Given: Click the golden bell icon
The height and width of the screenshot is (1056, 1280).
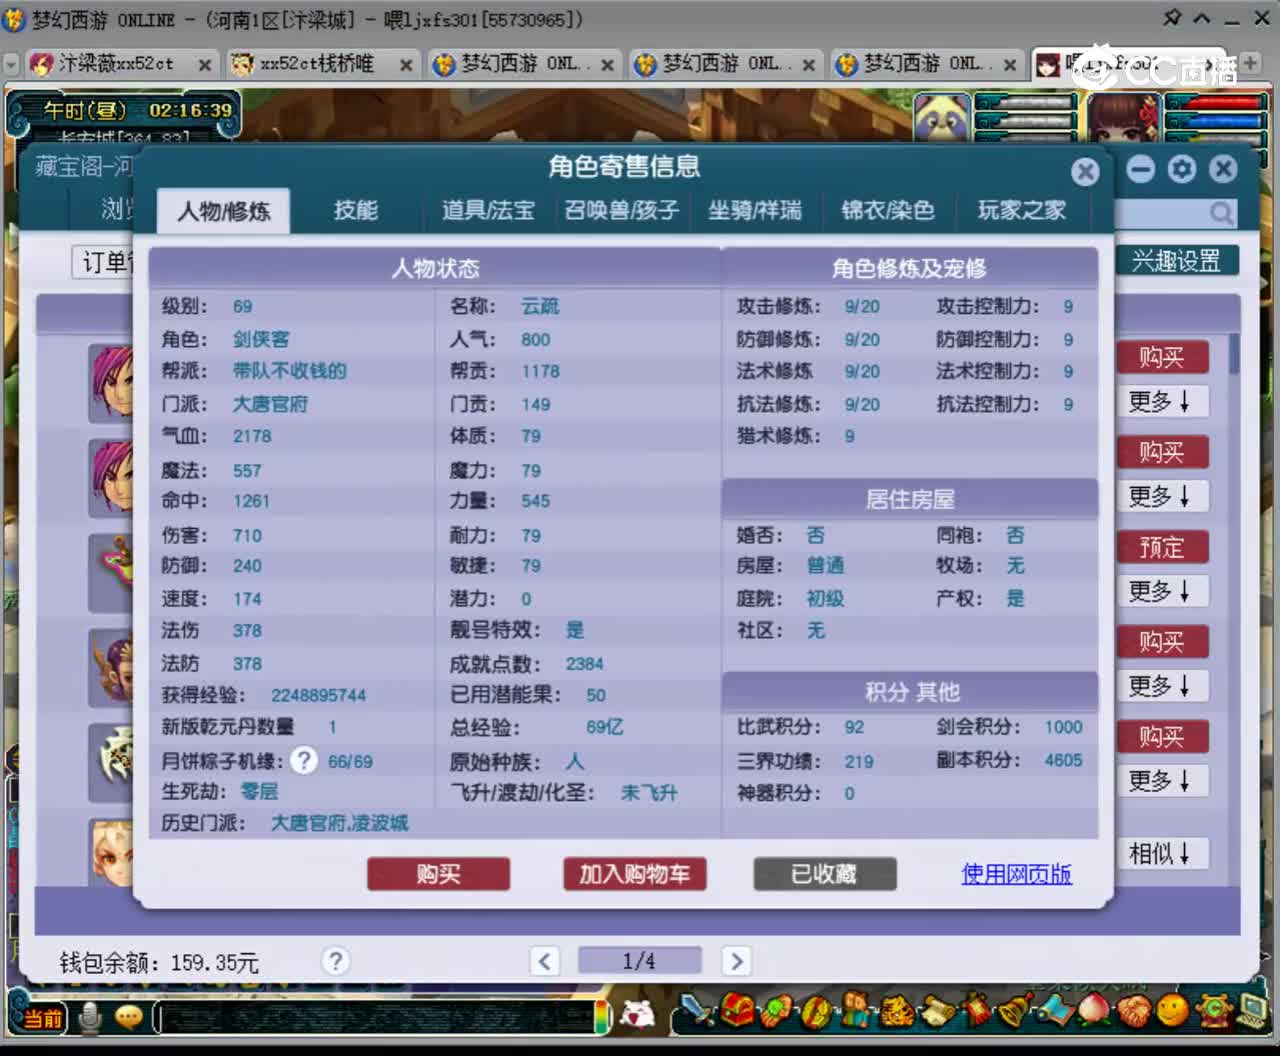Looking at the screenshot, I should point(1016,1010).
